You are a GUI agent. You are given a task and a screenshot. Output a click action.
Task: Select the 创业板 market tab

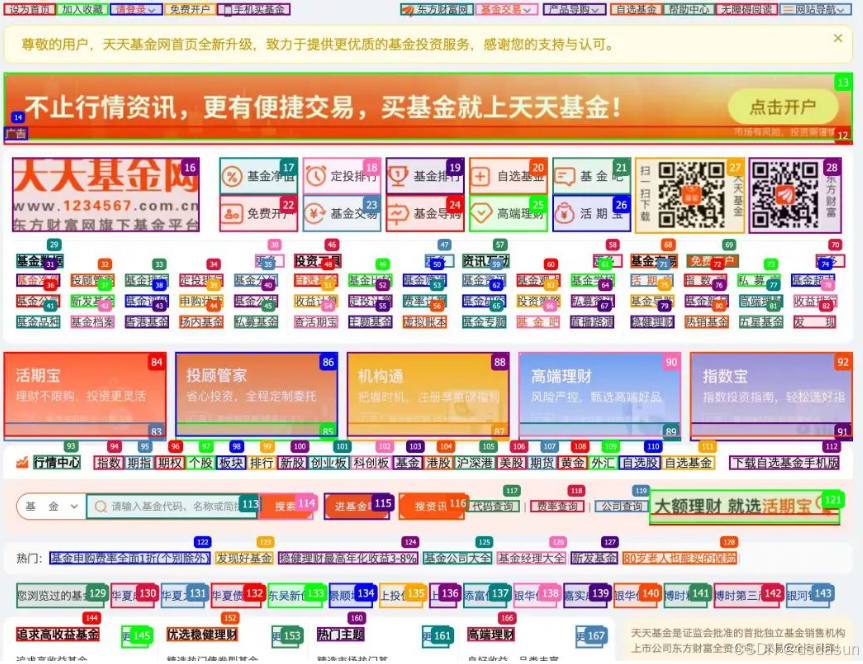pos(329,463)
